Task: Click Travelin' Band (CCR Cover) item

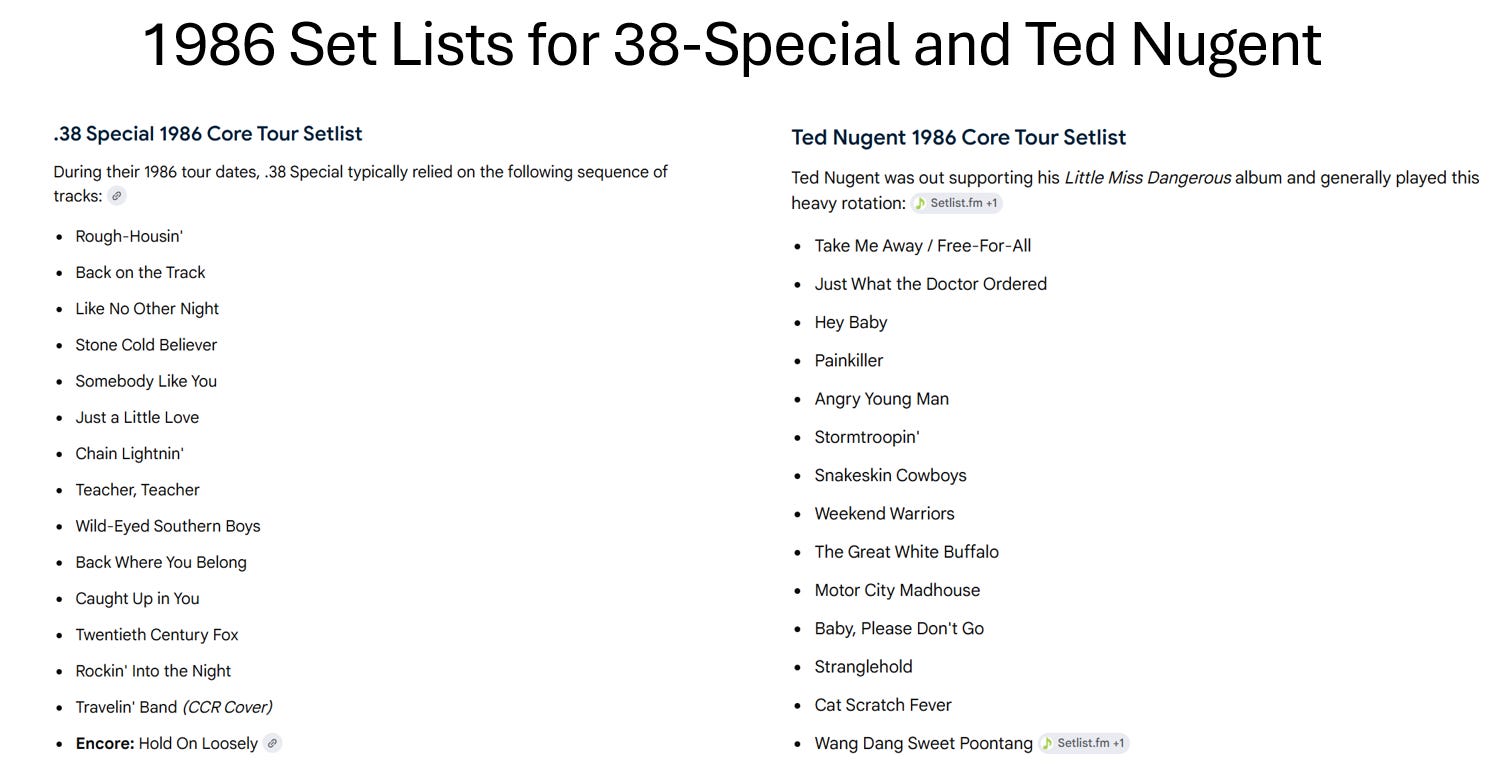Action: 174,707
